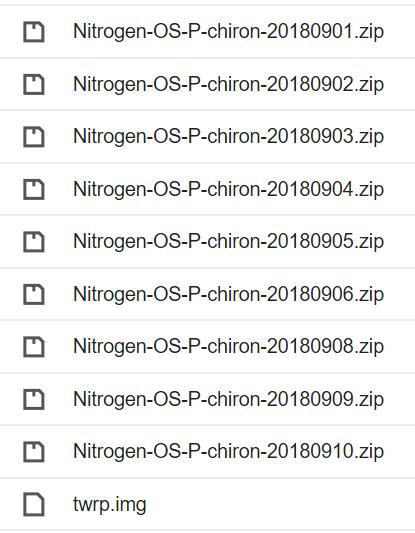Screen dimensions: 415x533
Task: Select Nitrogen-OS-P-chiron-20180903.zip entry
Action: (x=228, y=137)
